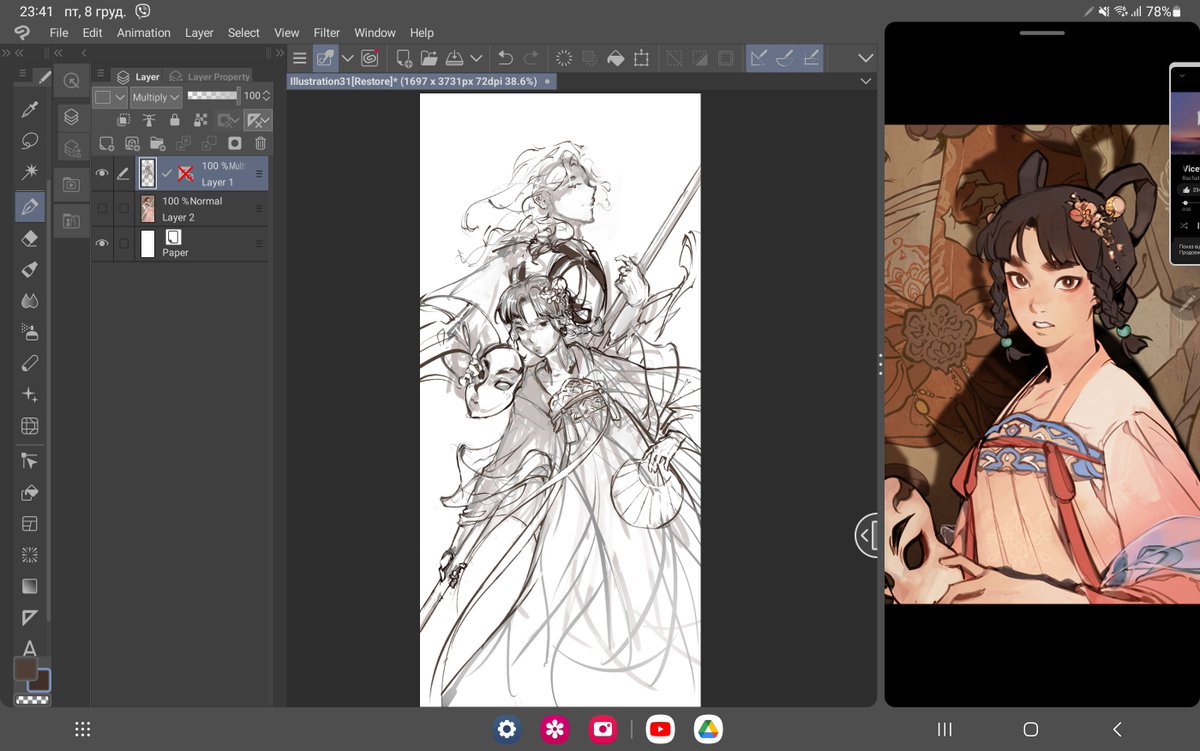This screenshot has width=1200, height=751.
Task: Select the Text tool
Action: 30,648
